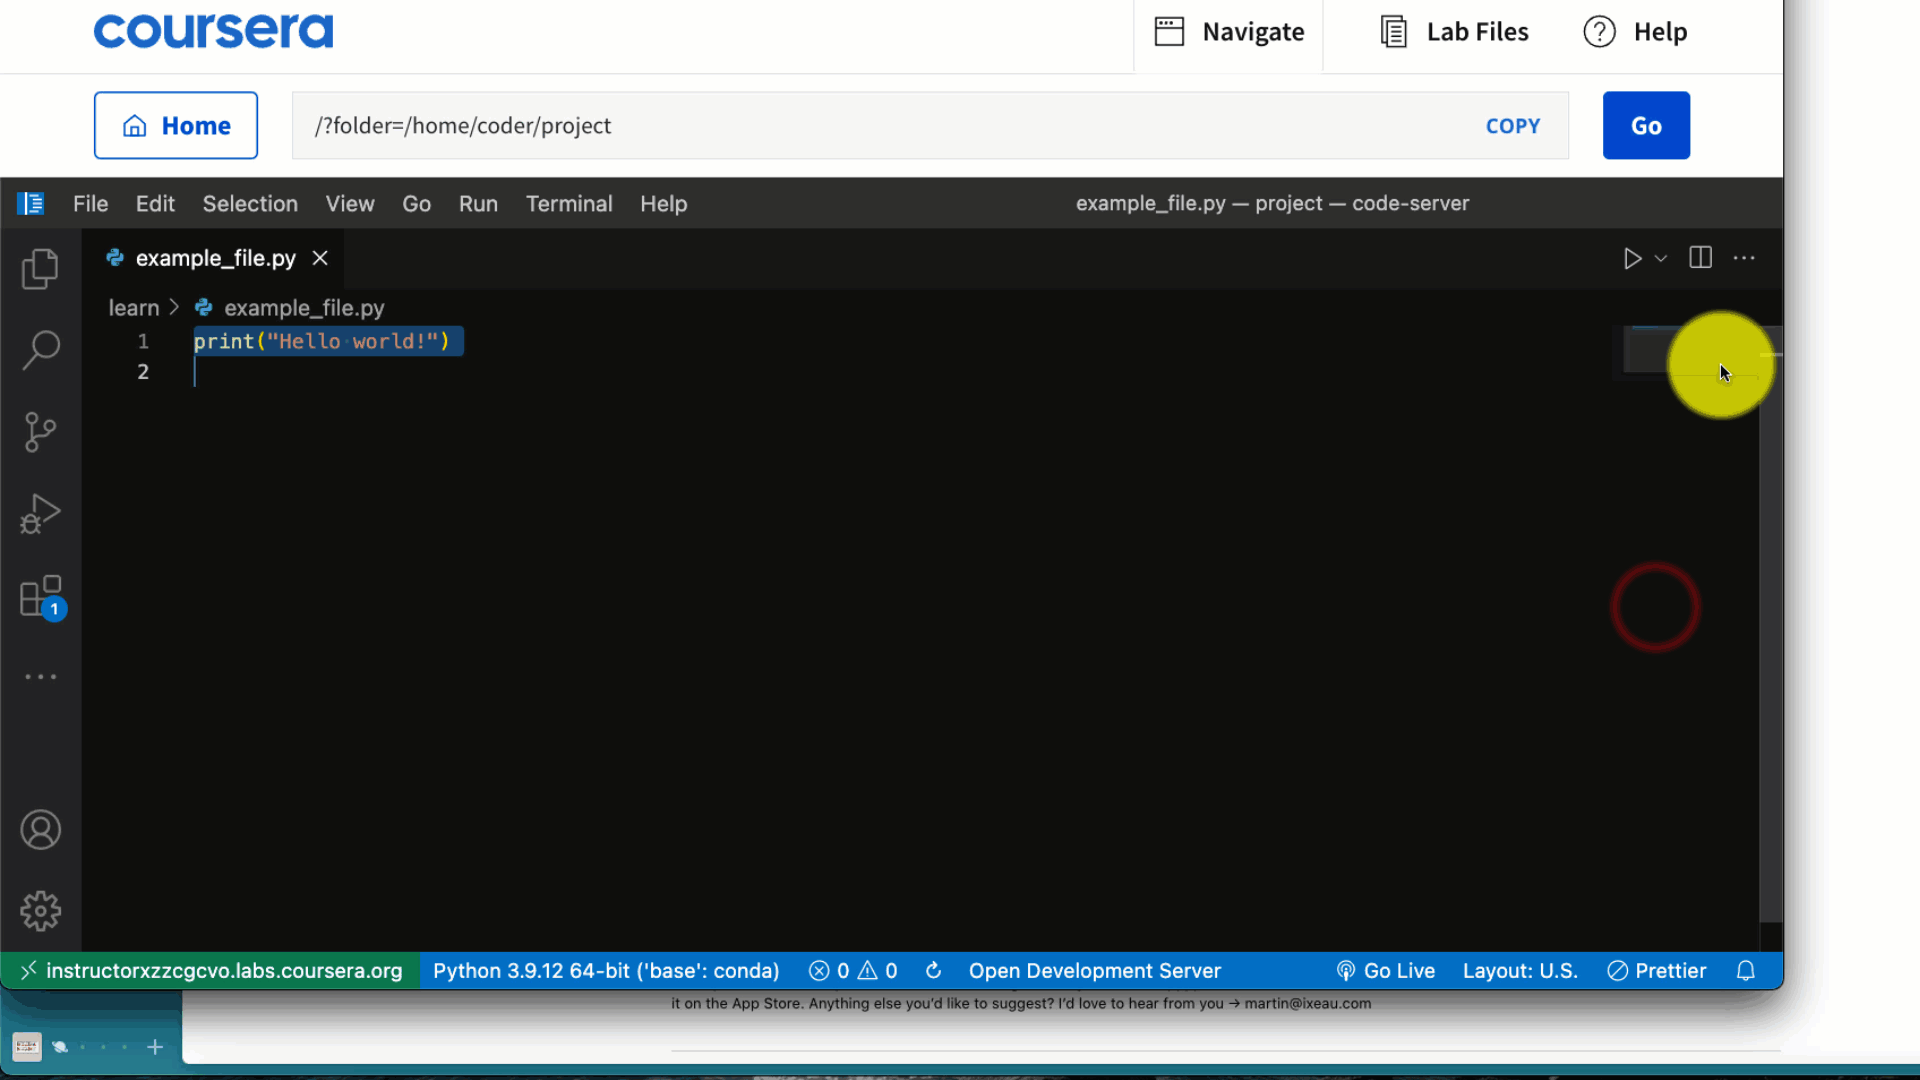This screenshot has height=1080, width=1920.
Task: Click the application menu icon left of File
Action: [31, 204]
